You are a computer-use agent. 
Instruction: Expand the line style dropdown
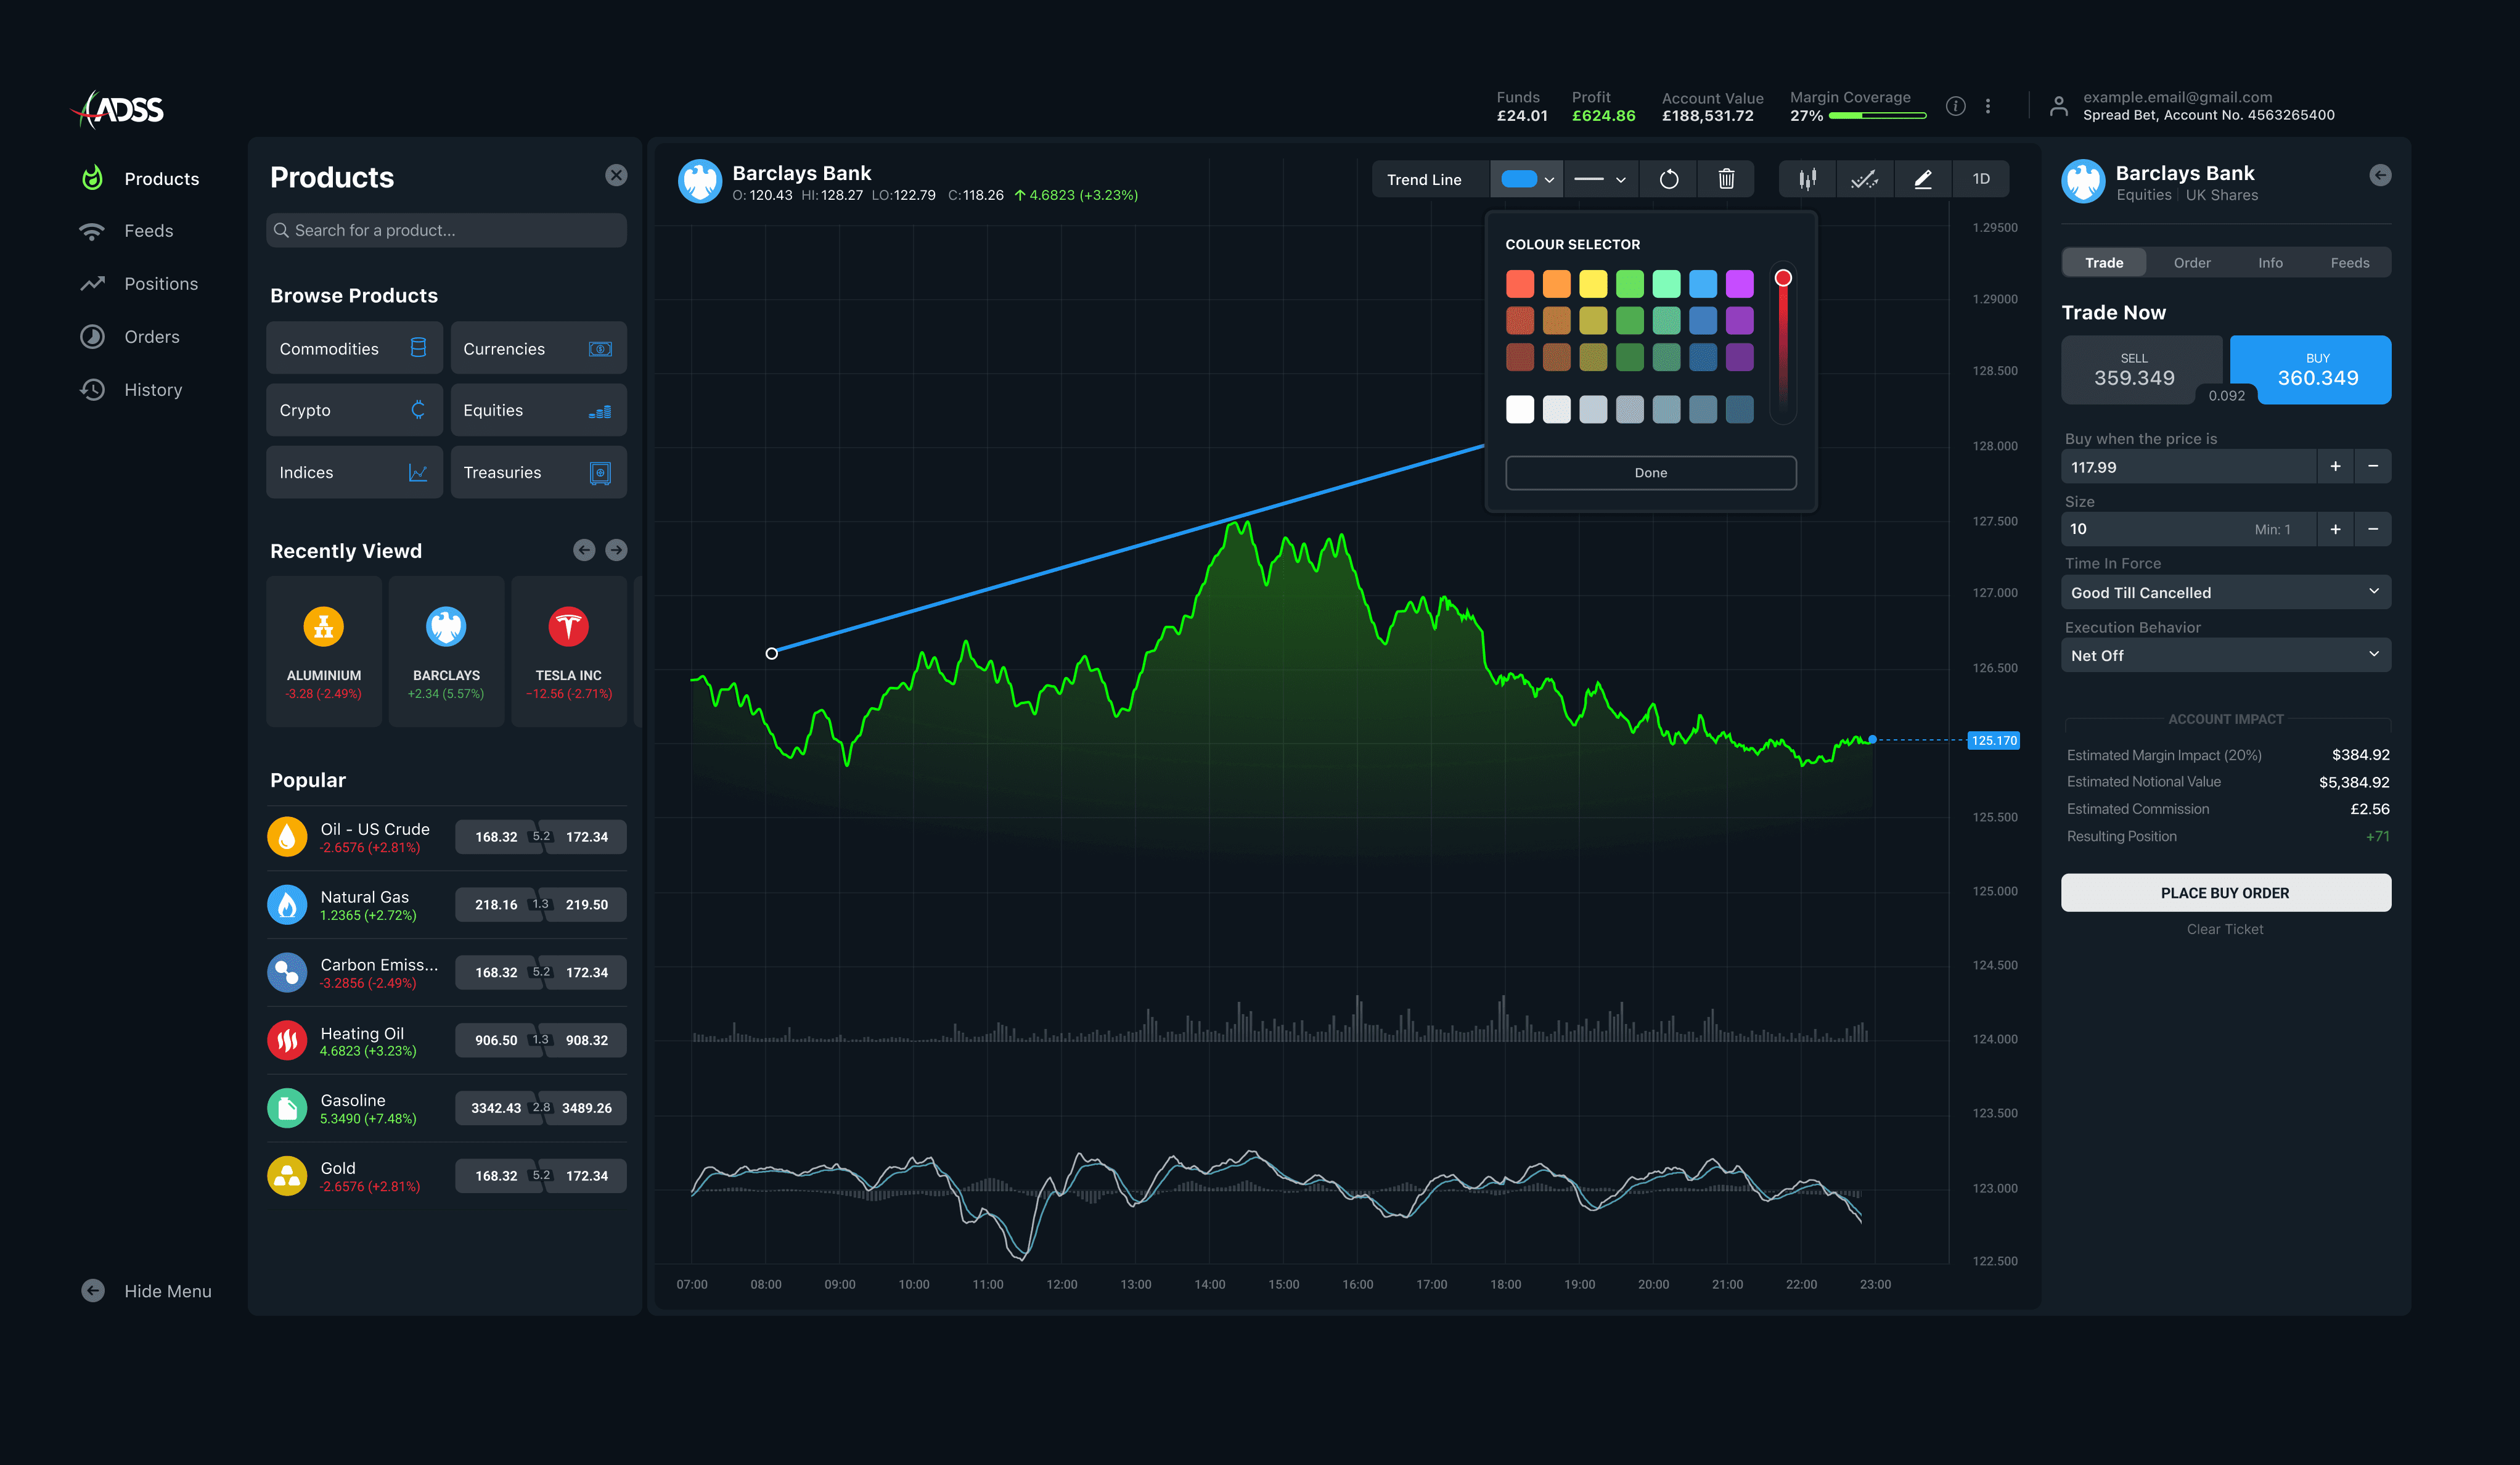coord(1600,179)
